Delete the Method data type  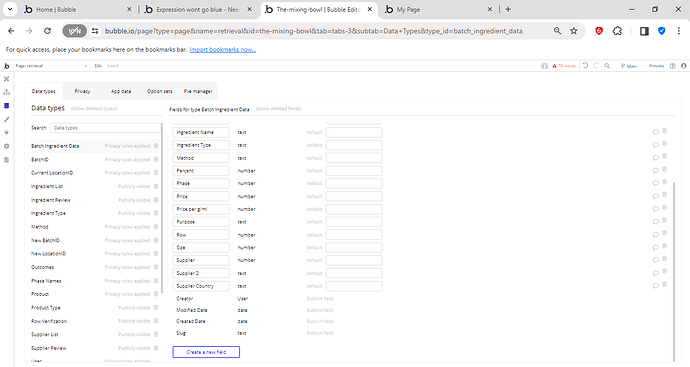[x=156, y=227]
